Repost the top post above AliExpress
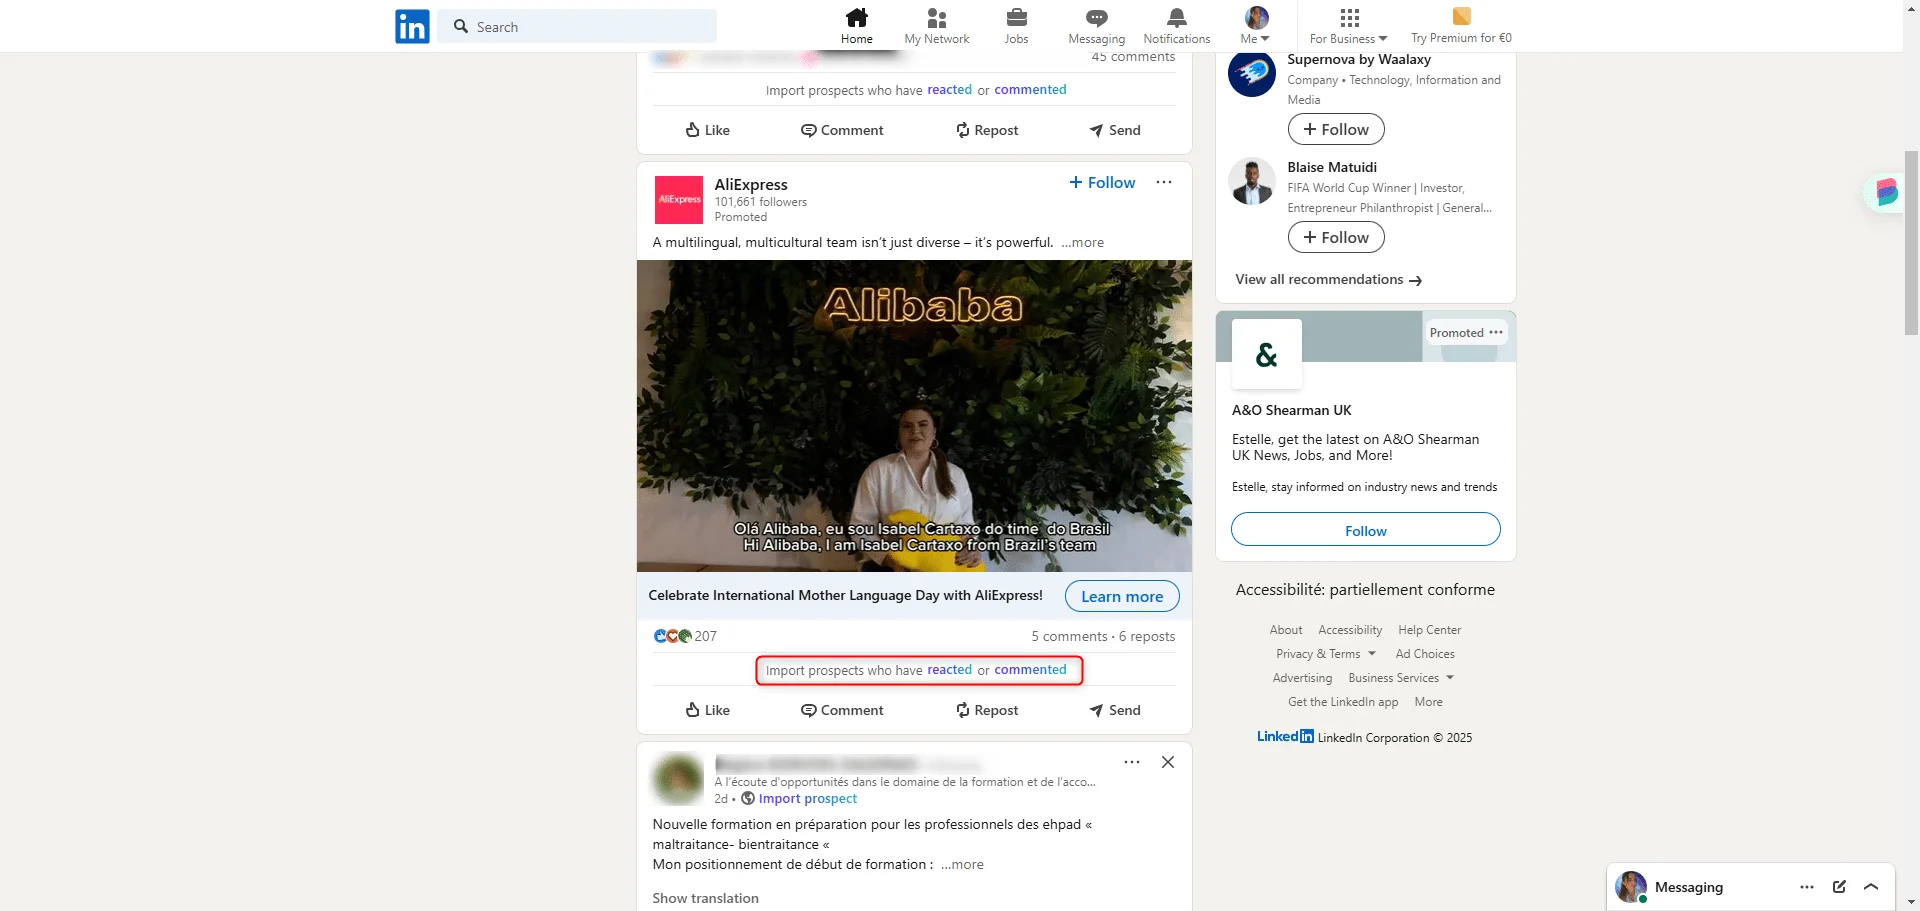 [x=986, y=130]
